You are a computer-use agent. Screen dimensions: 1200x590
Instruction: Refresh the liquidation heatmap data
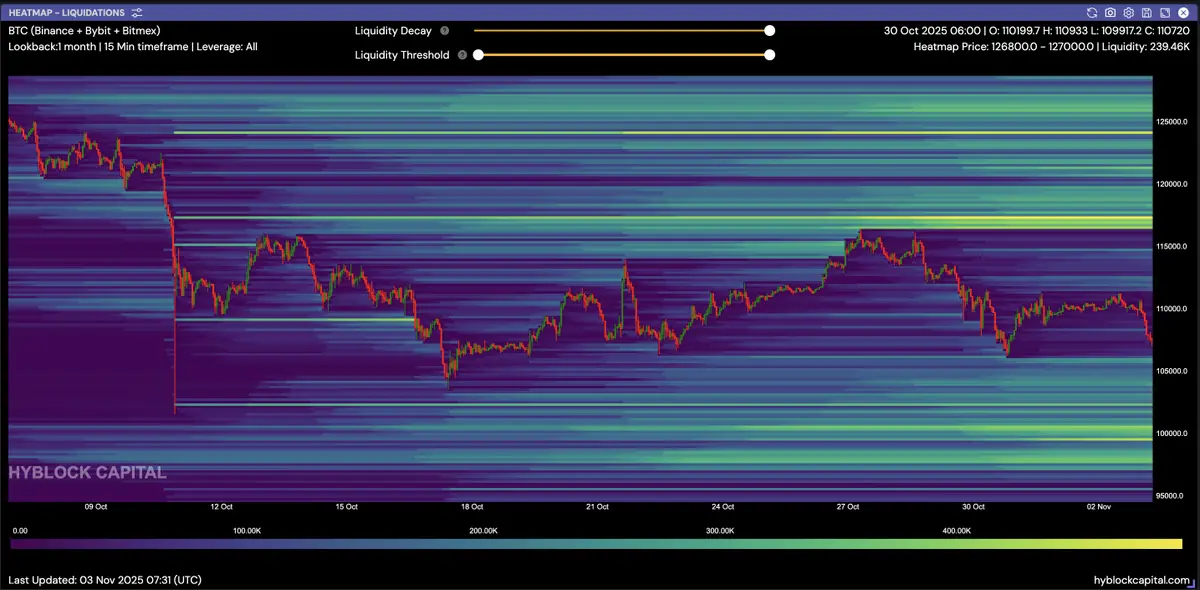point(1092,13)
